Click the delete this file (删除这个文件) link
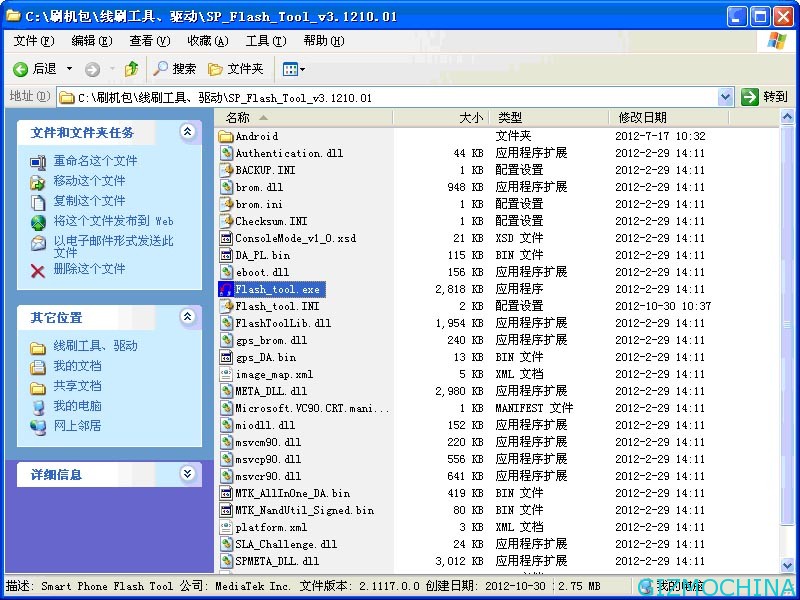Viewport: 800px width, 600px height. pyautogui.click(x=89, y=268)
